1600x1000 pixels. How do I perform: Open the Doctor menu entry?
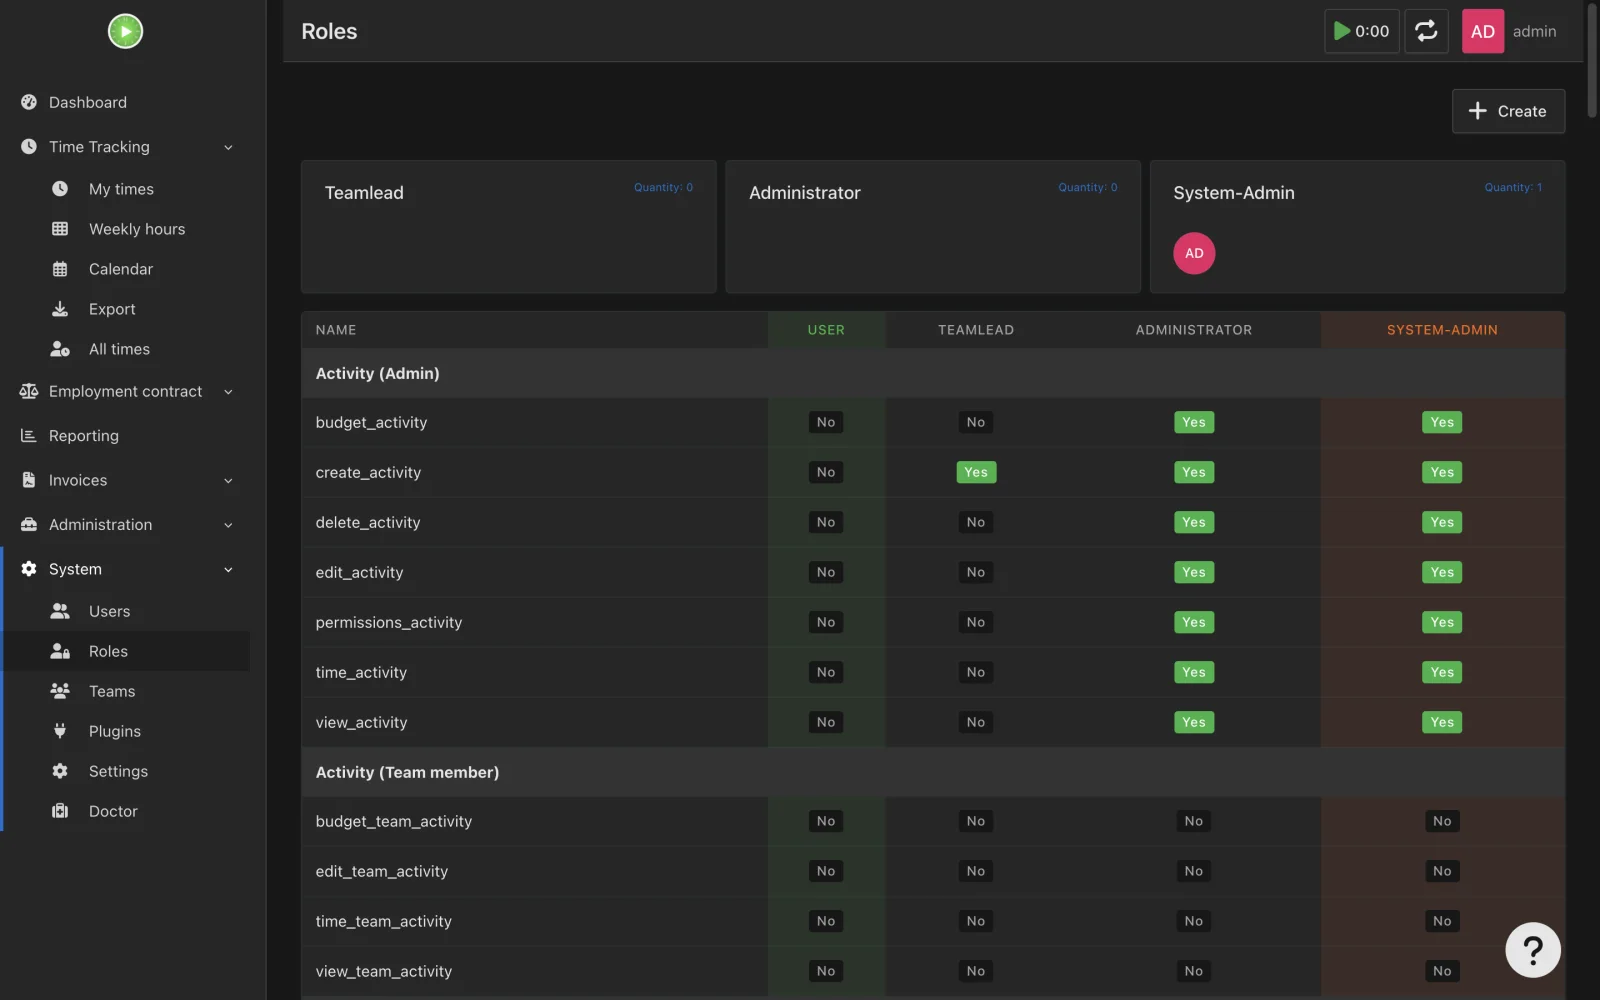click(x=125, y=811)
